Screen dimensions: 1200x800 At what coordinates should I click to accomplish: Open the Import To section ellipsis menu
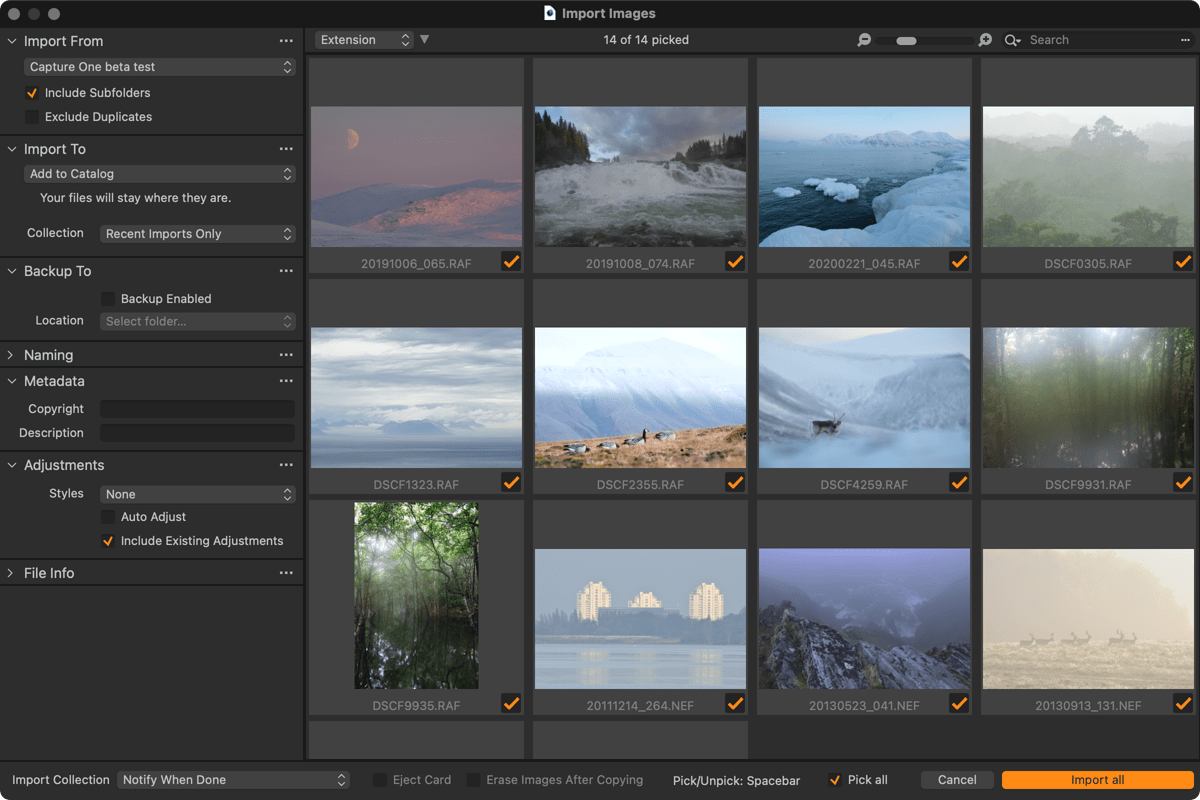286,149
